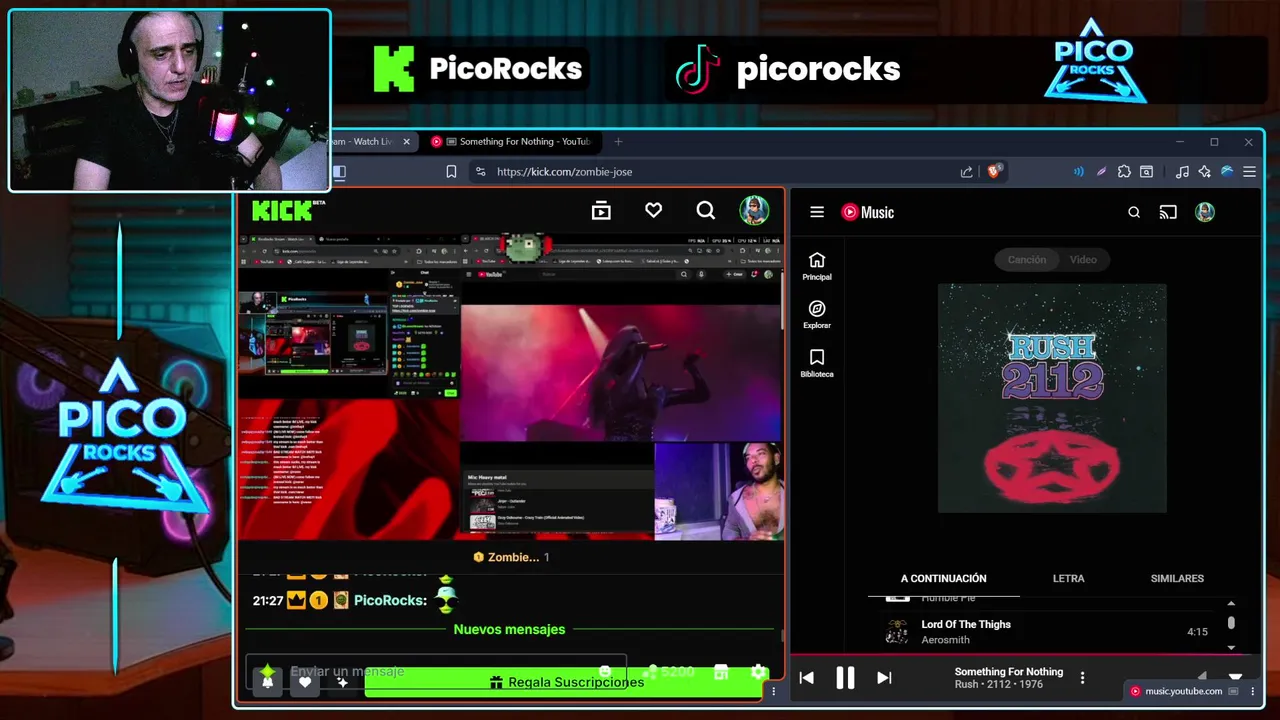Screen dimensions: 1280x720
Task: Click music.youtube.com media popup label
Action: click(x=1183, y=691)
